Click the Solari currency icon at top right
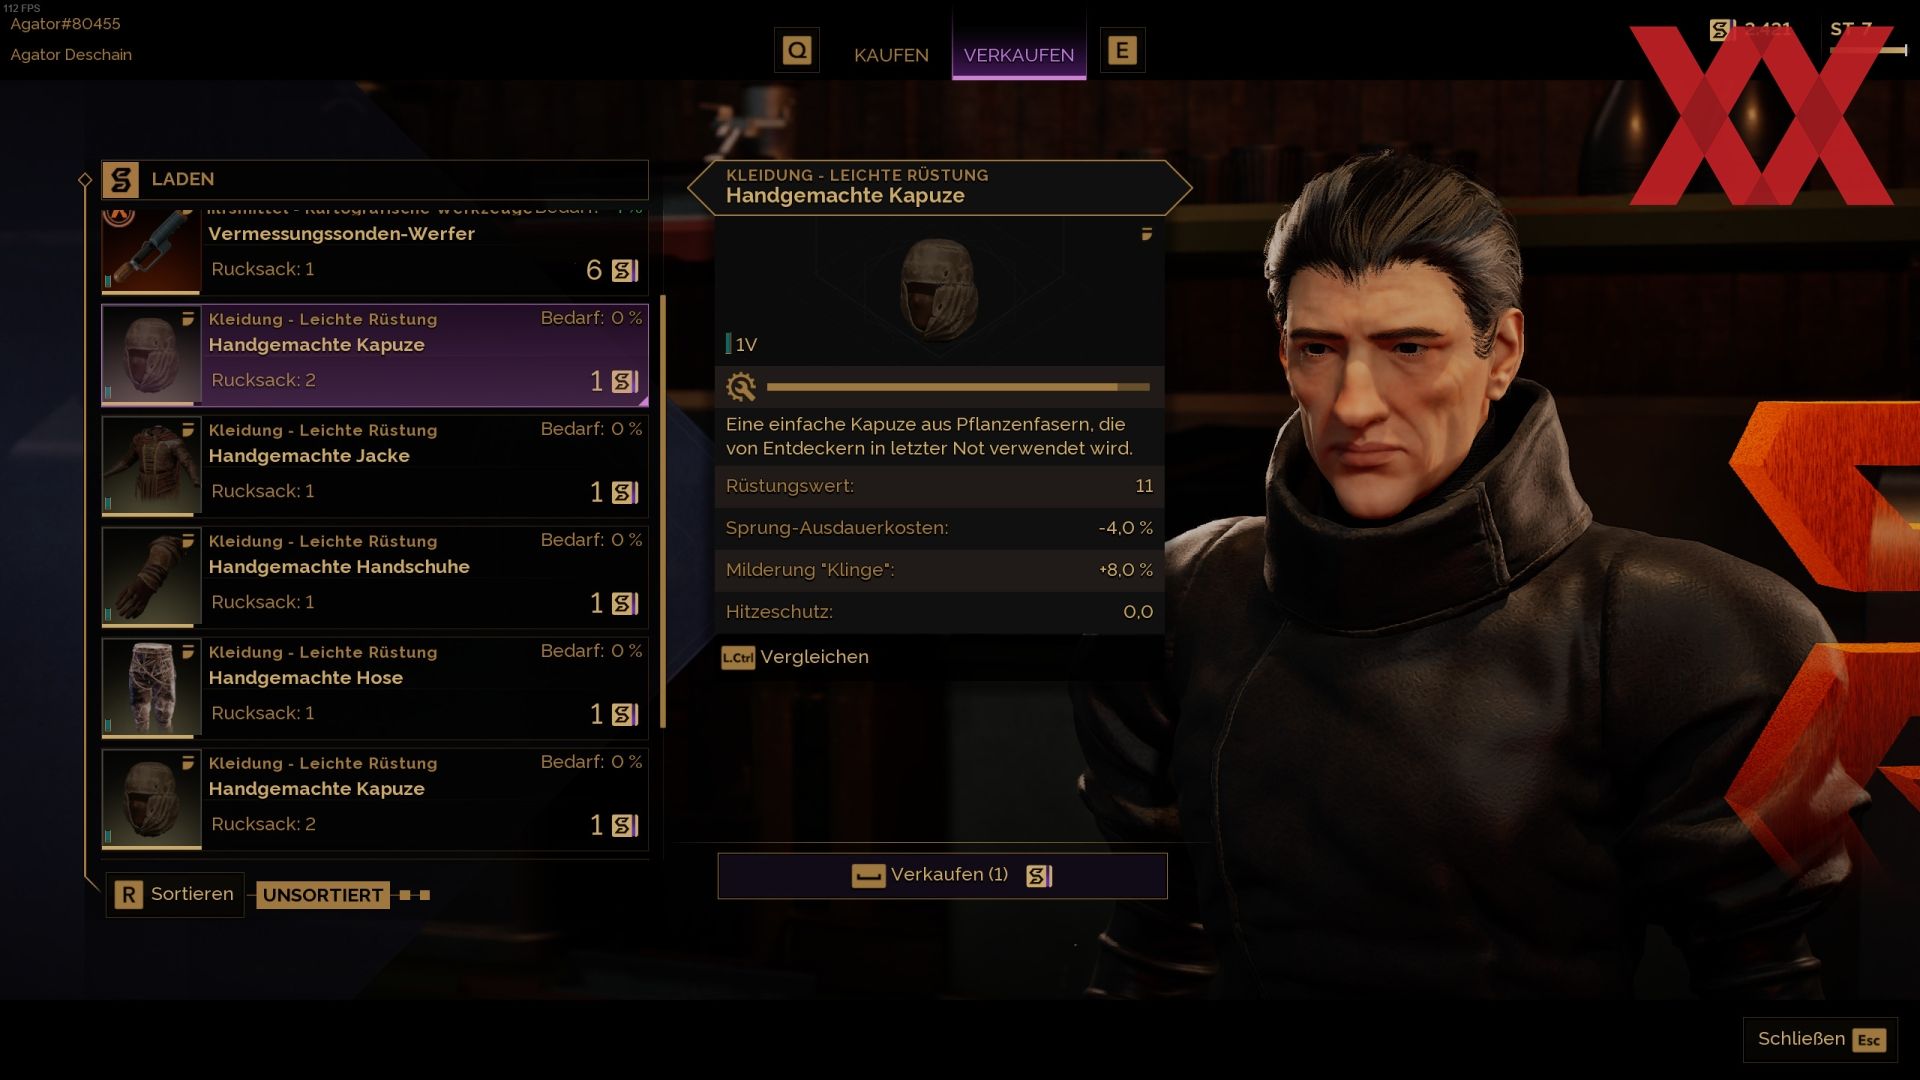Image resolution: width=1920 pixels, height=1080 pixels. (1720, 30)
